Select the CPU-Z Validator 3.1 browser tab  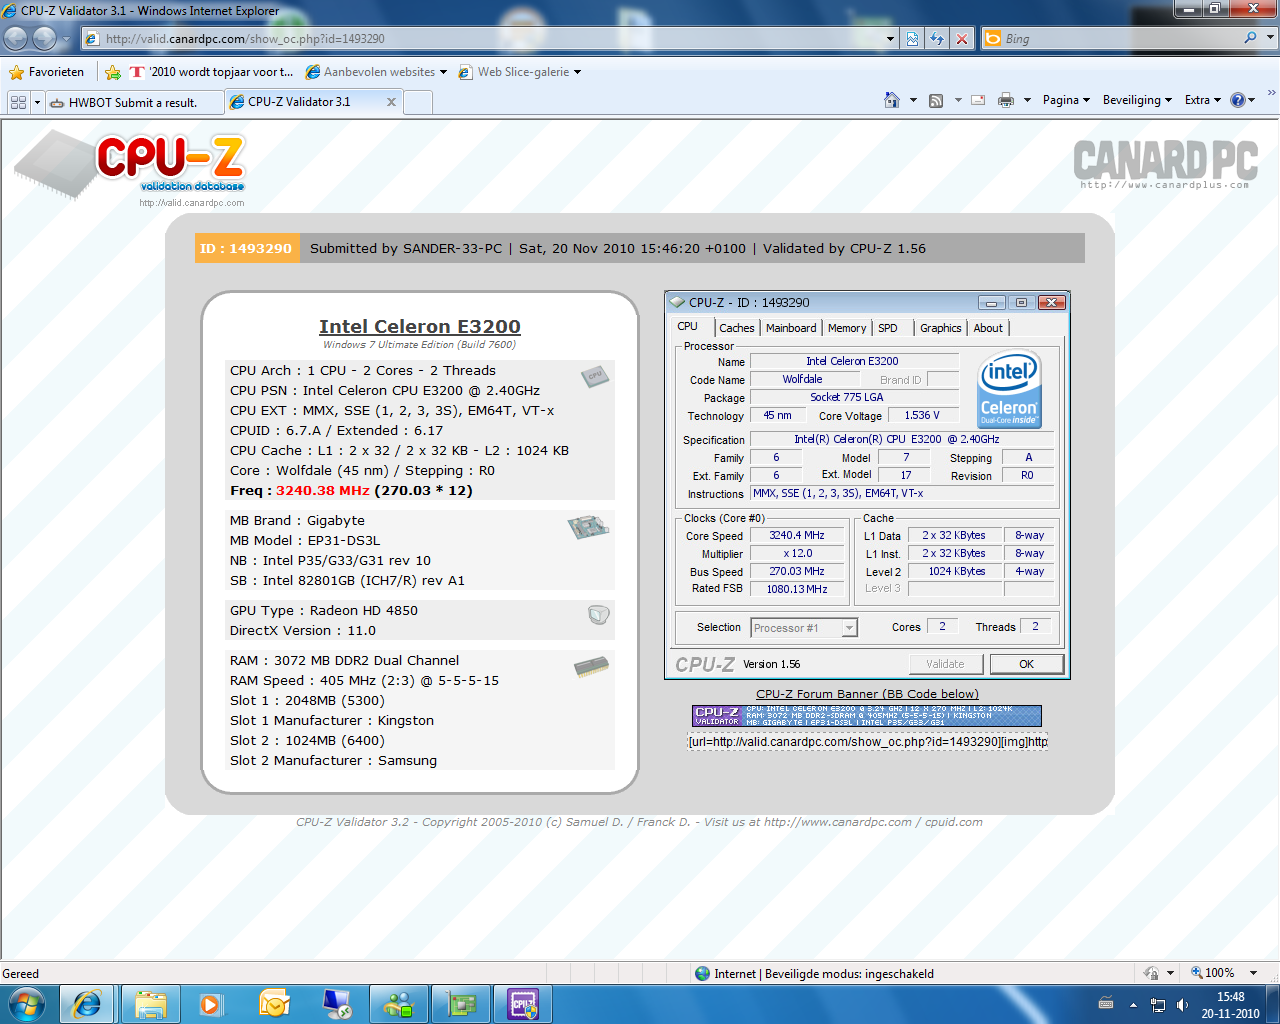(x=299, y=102)
